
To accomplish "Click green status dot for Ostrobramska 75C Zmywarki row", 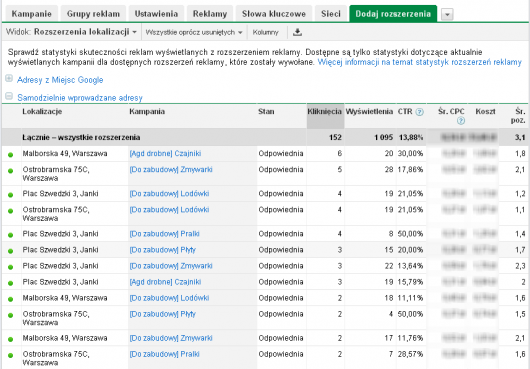I will pos(10,171).
